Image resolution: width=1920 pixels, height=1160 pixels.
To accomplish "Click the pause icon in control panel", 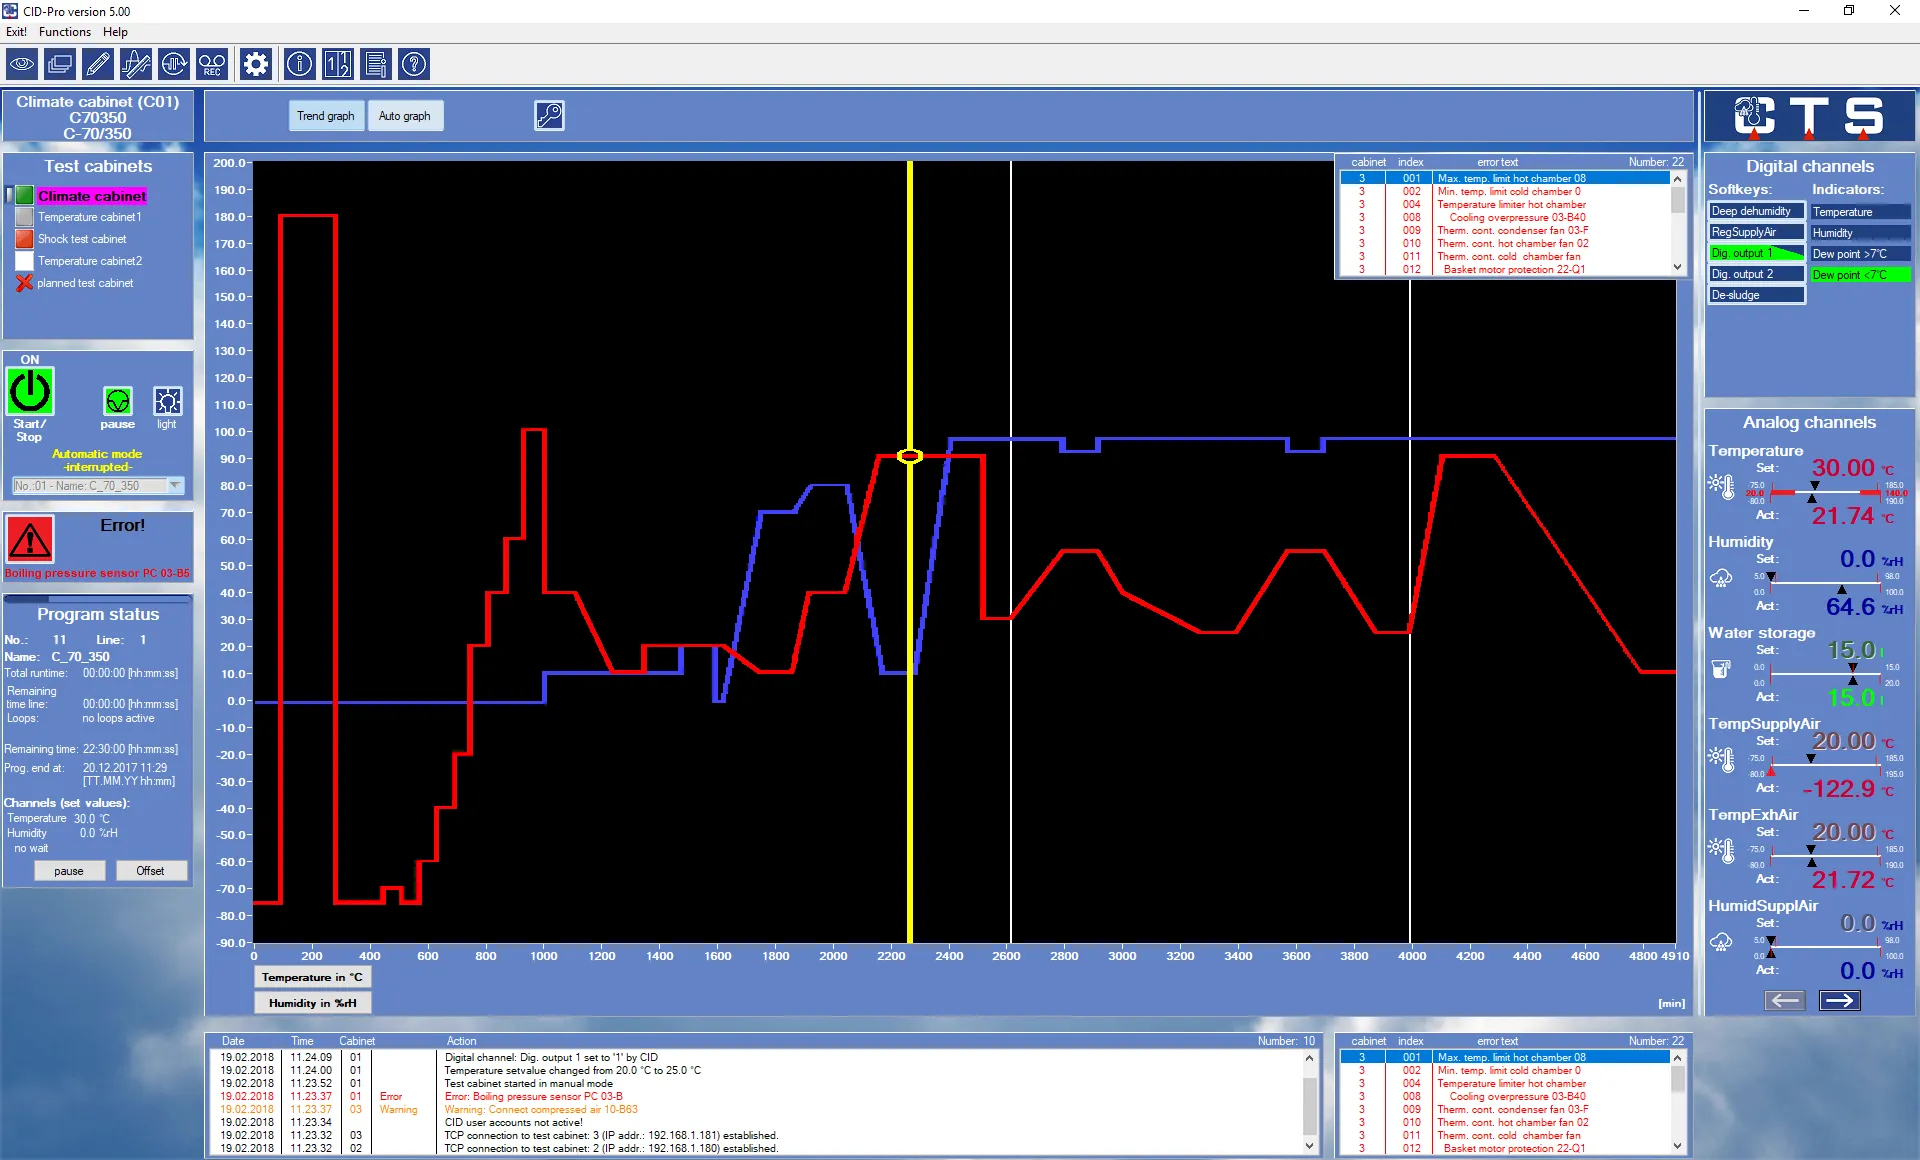I will 118,401.
